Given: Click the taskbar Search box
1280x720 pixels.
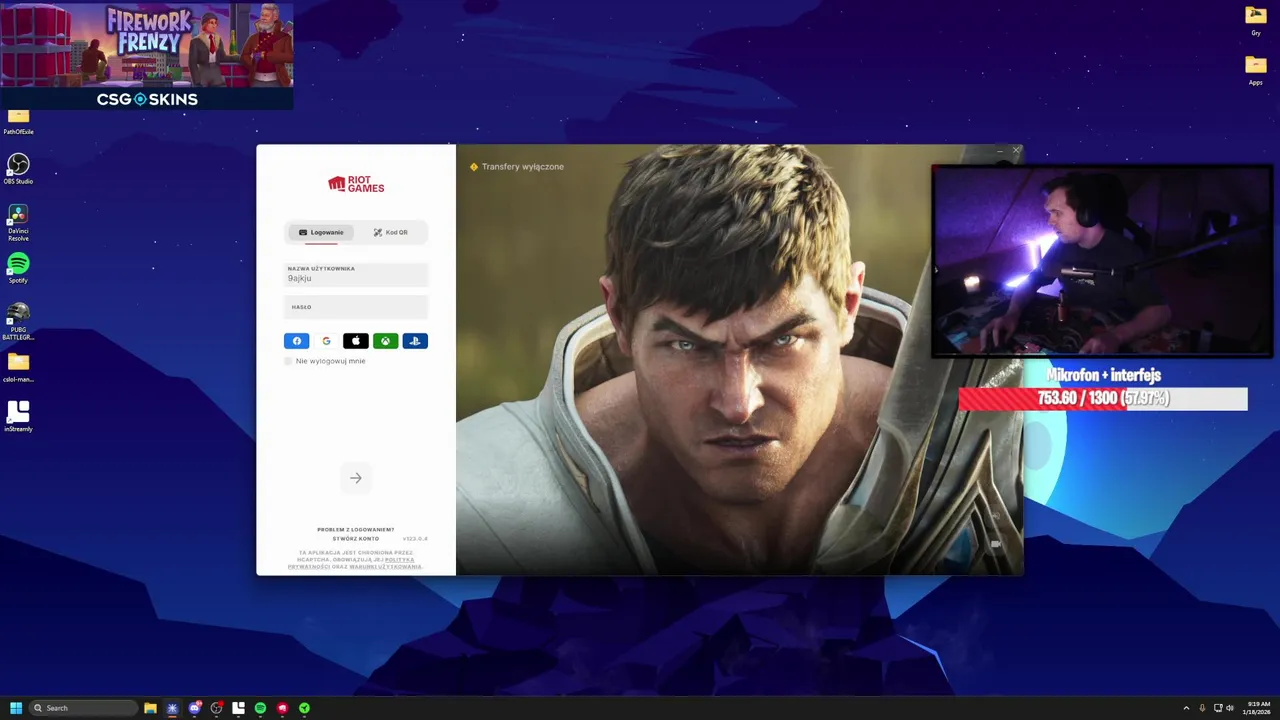Looking at the screenshot, I should (83, 708).
